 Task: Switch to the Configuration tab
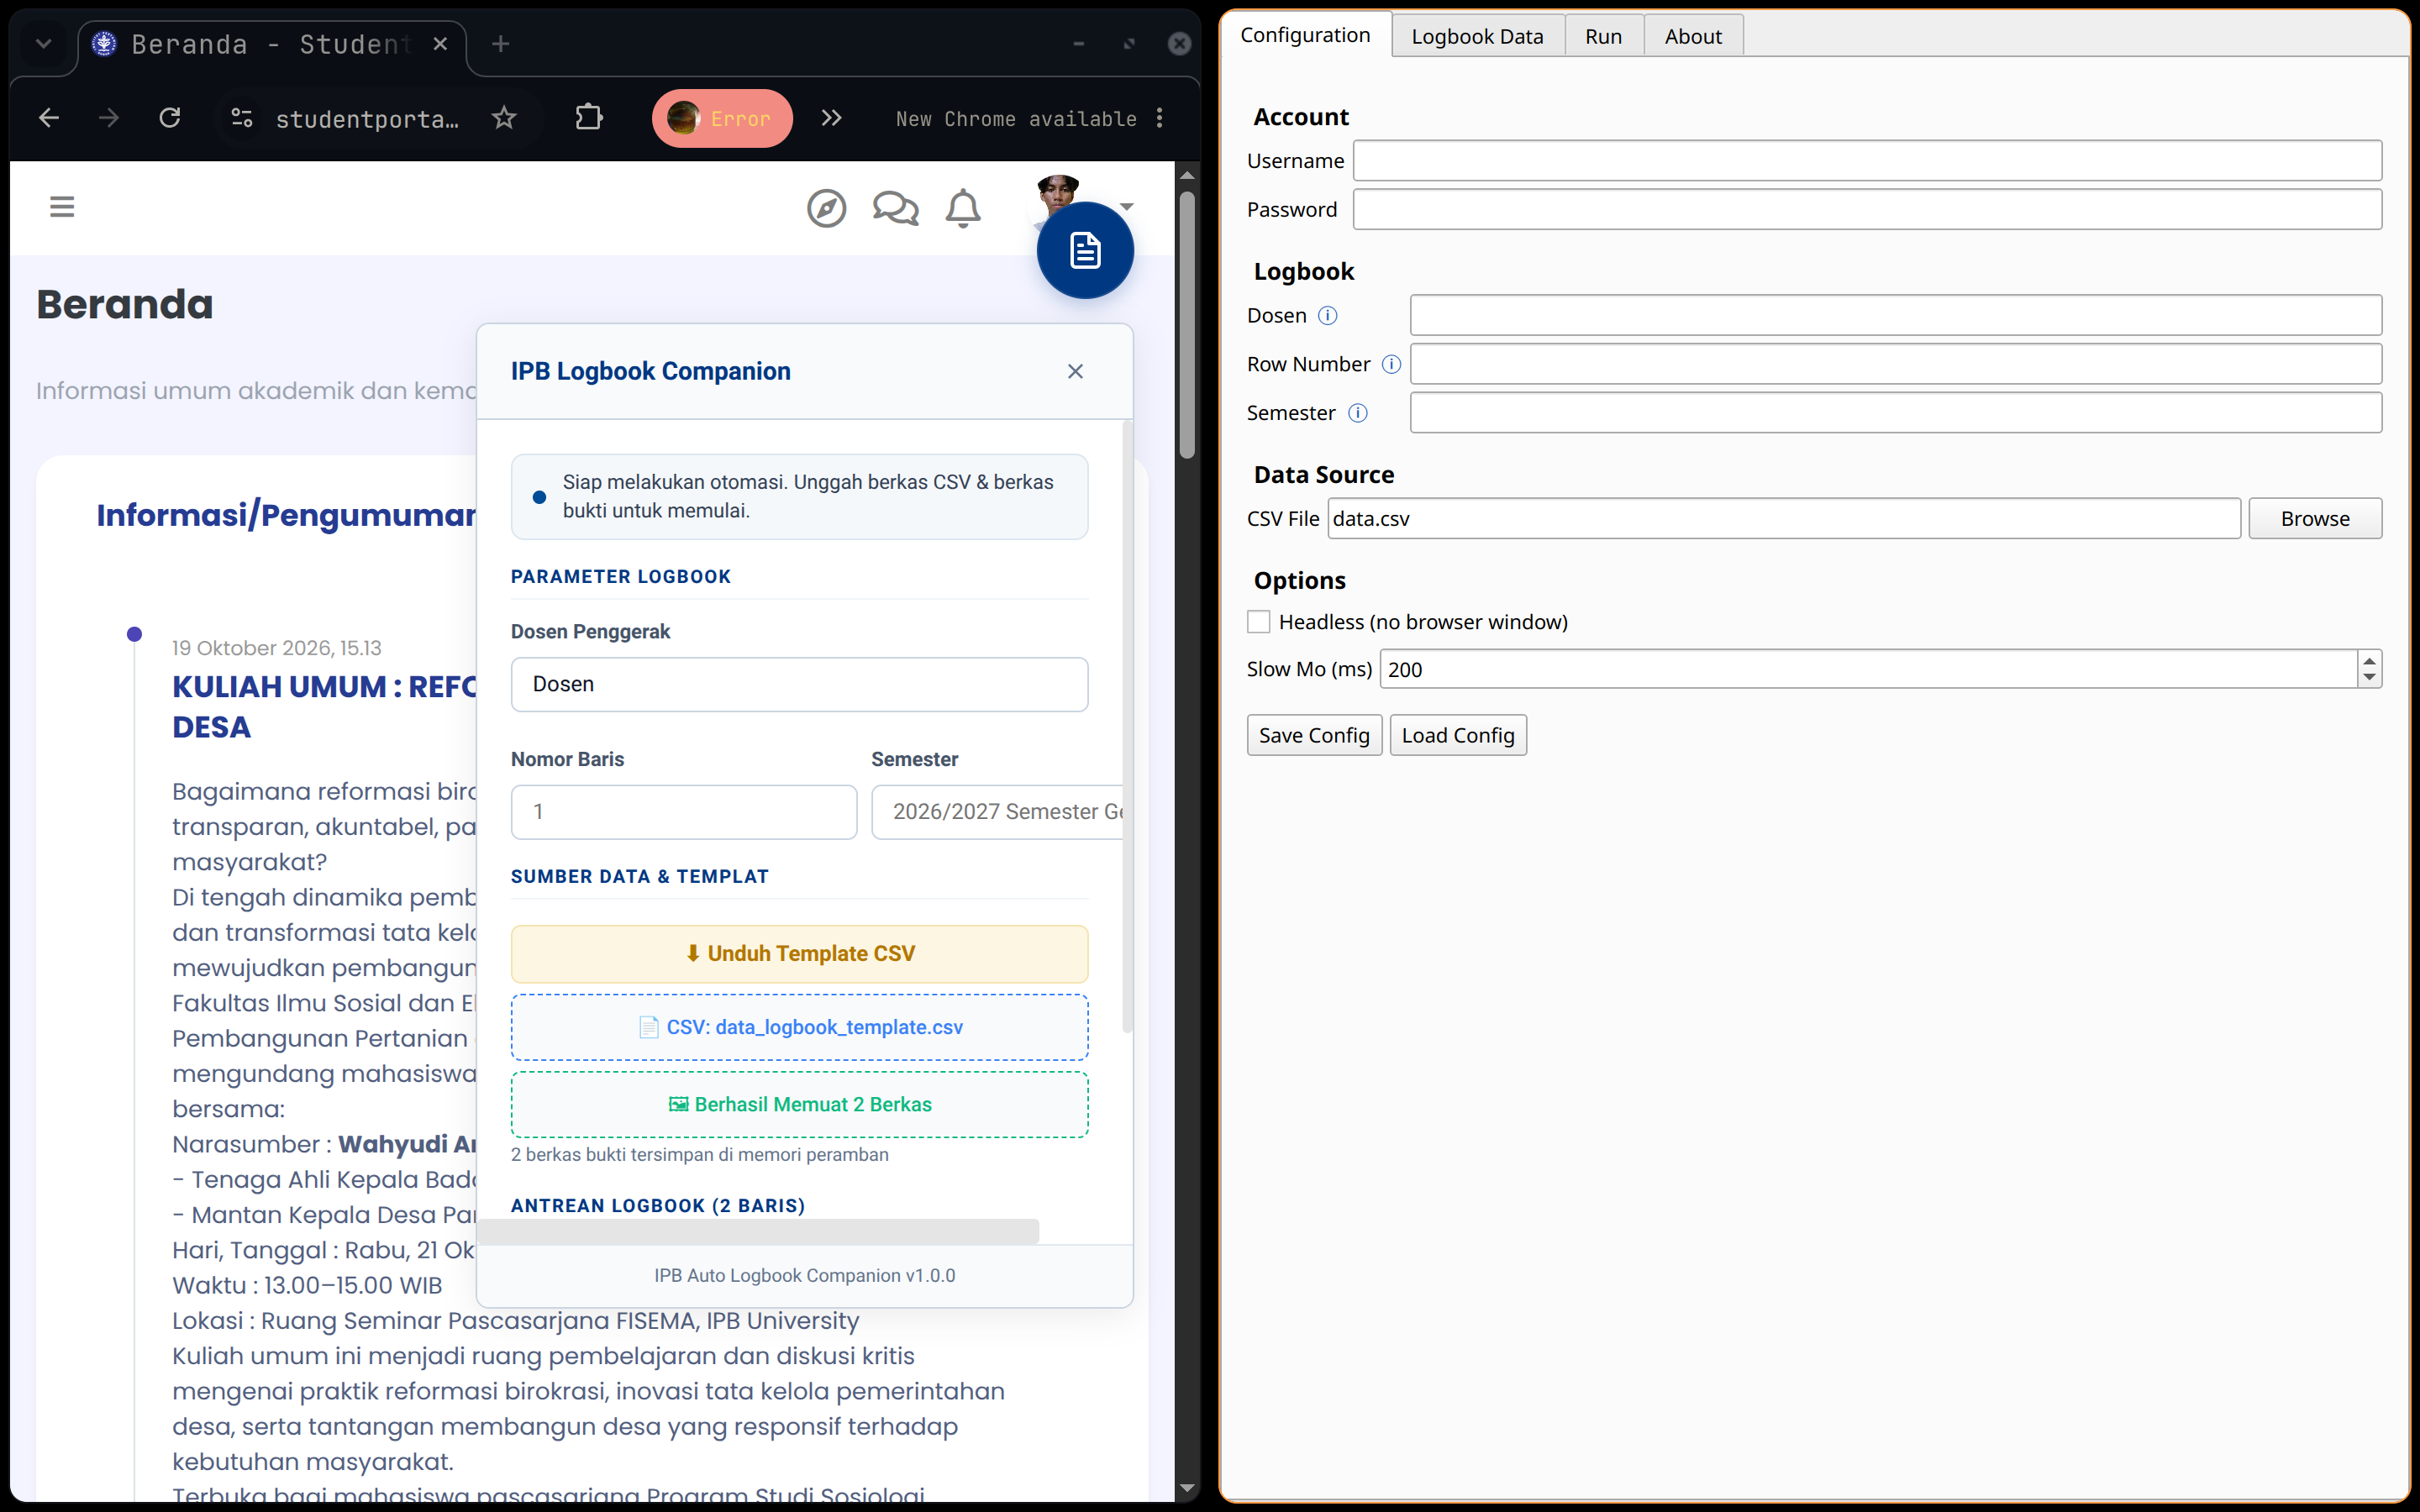pyautogui.click(x=1305, y=35)
